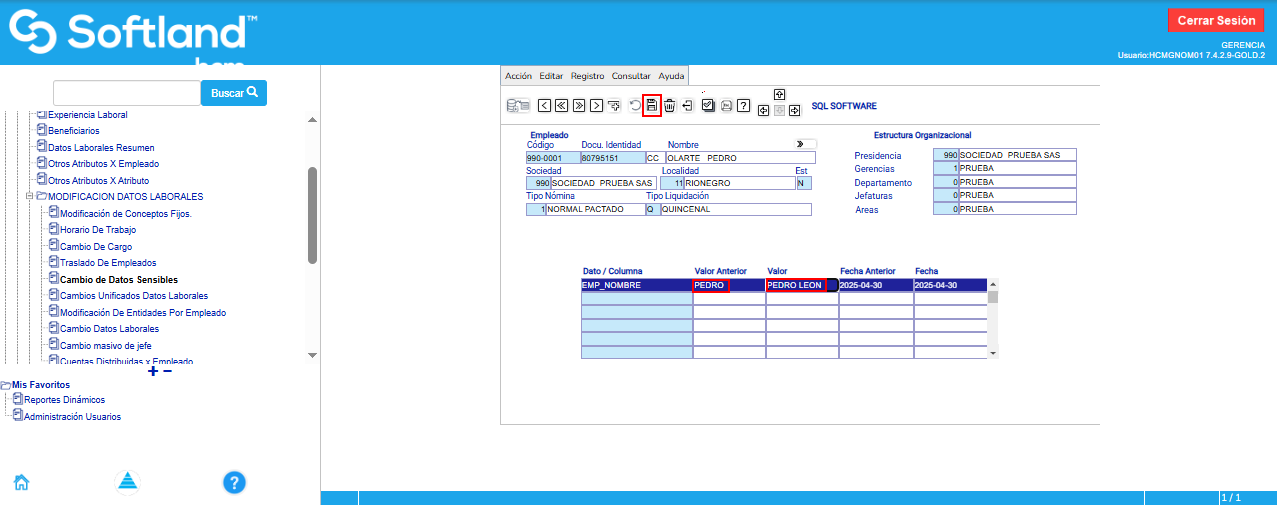Screen dimensions: 1277x505
Task: Click the undo circular arrow icon
Action: (x=635, y=105)
